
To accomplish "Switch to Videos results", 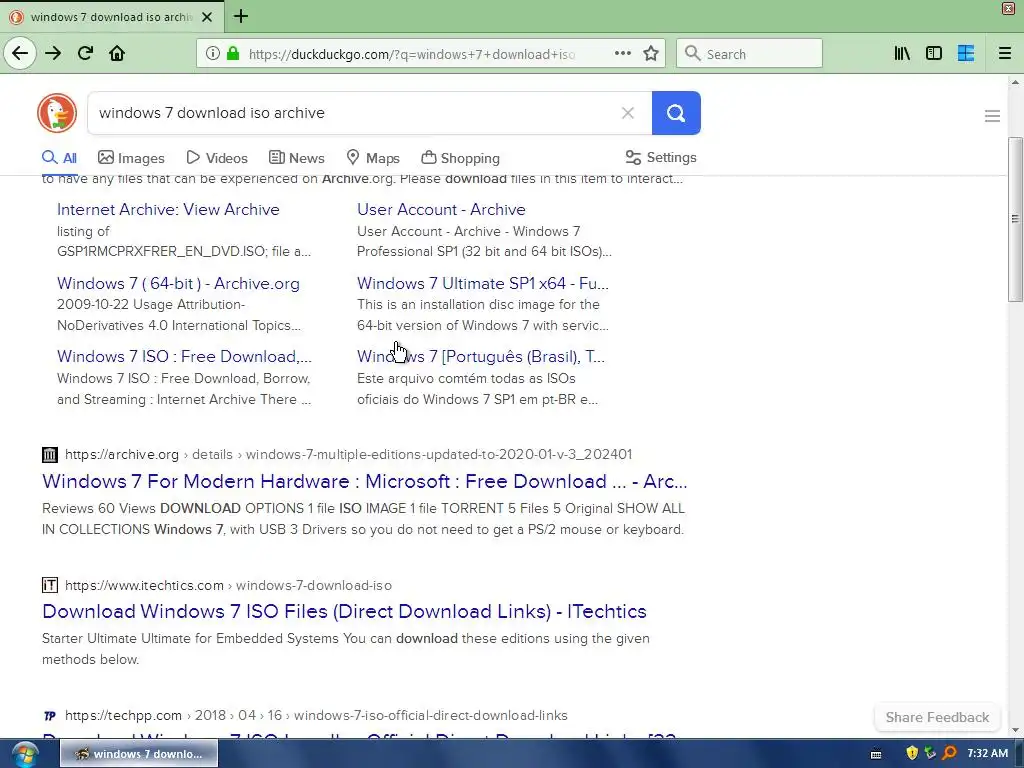I will point(217,158).
